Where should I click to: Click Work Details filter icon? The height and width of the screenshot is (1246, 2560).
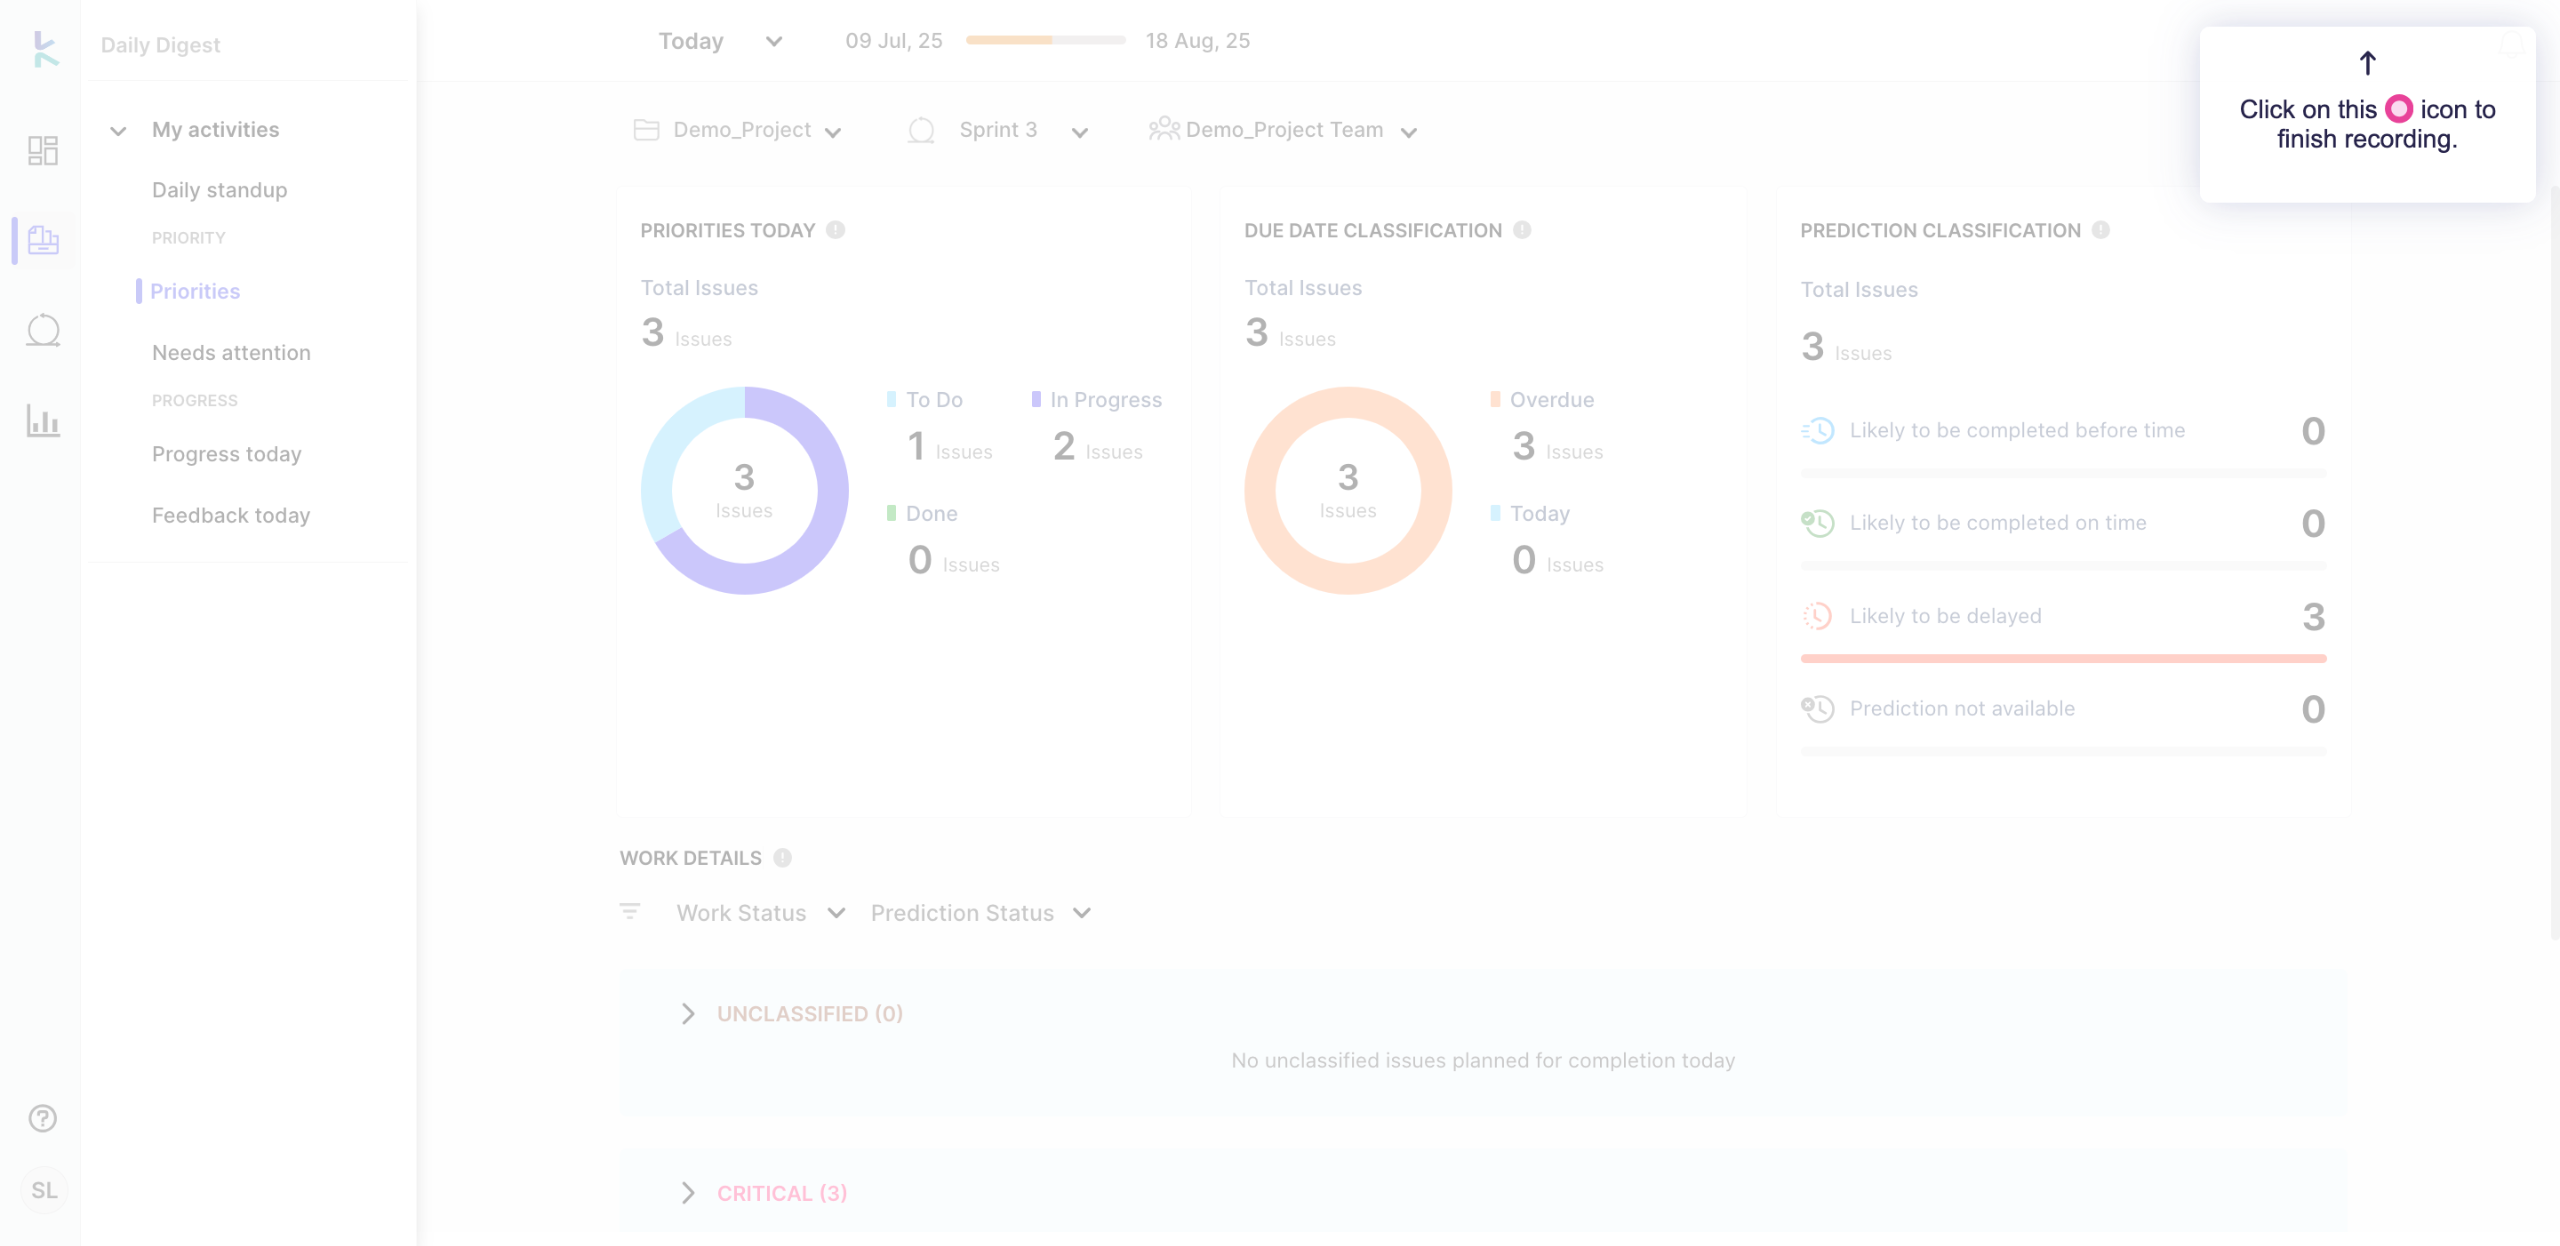[x=630, y=911]
